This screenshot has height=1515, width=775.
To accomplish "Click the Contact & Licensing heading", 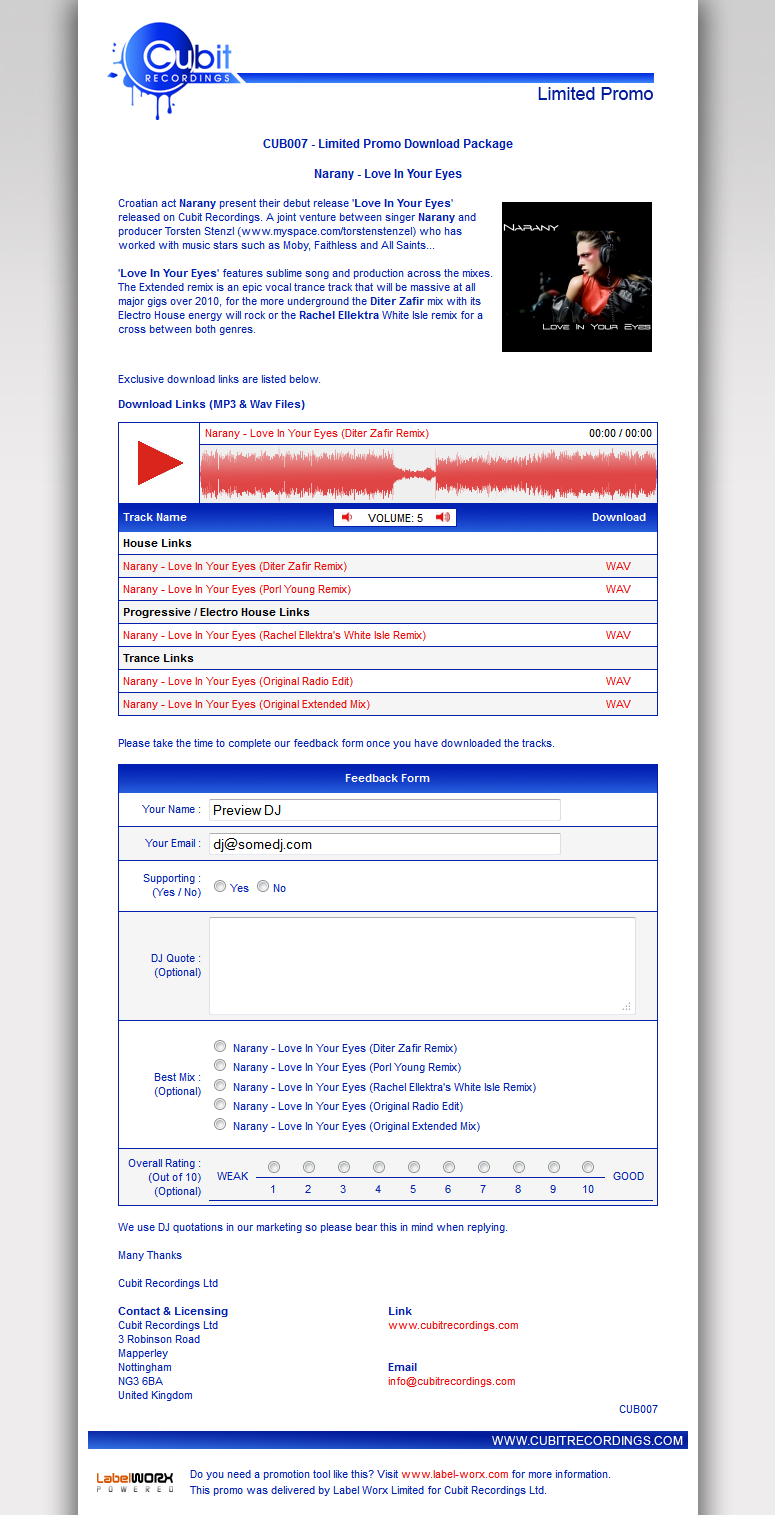I will (x=173, y=1311).
